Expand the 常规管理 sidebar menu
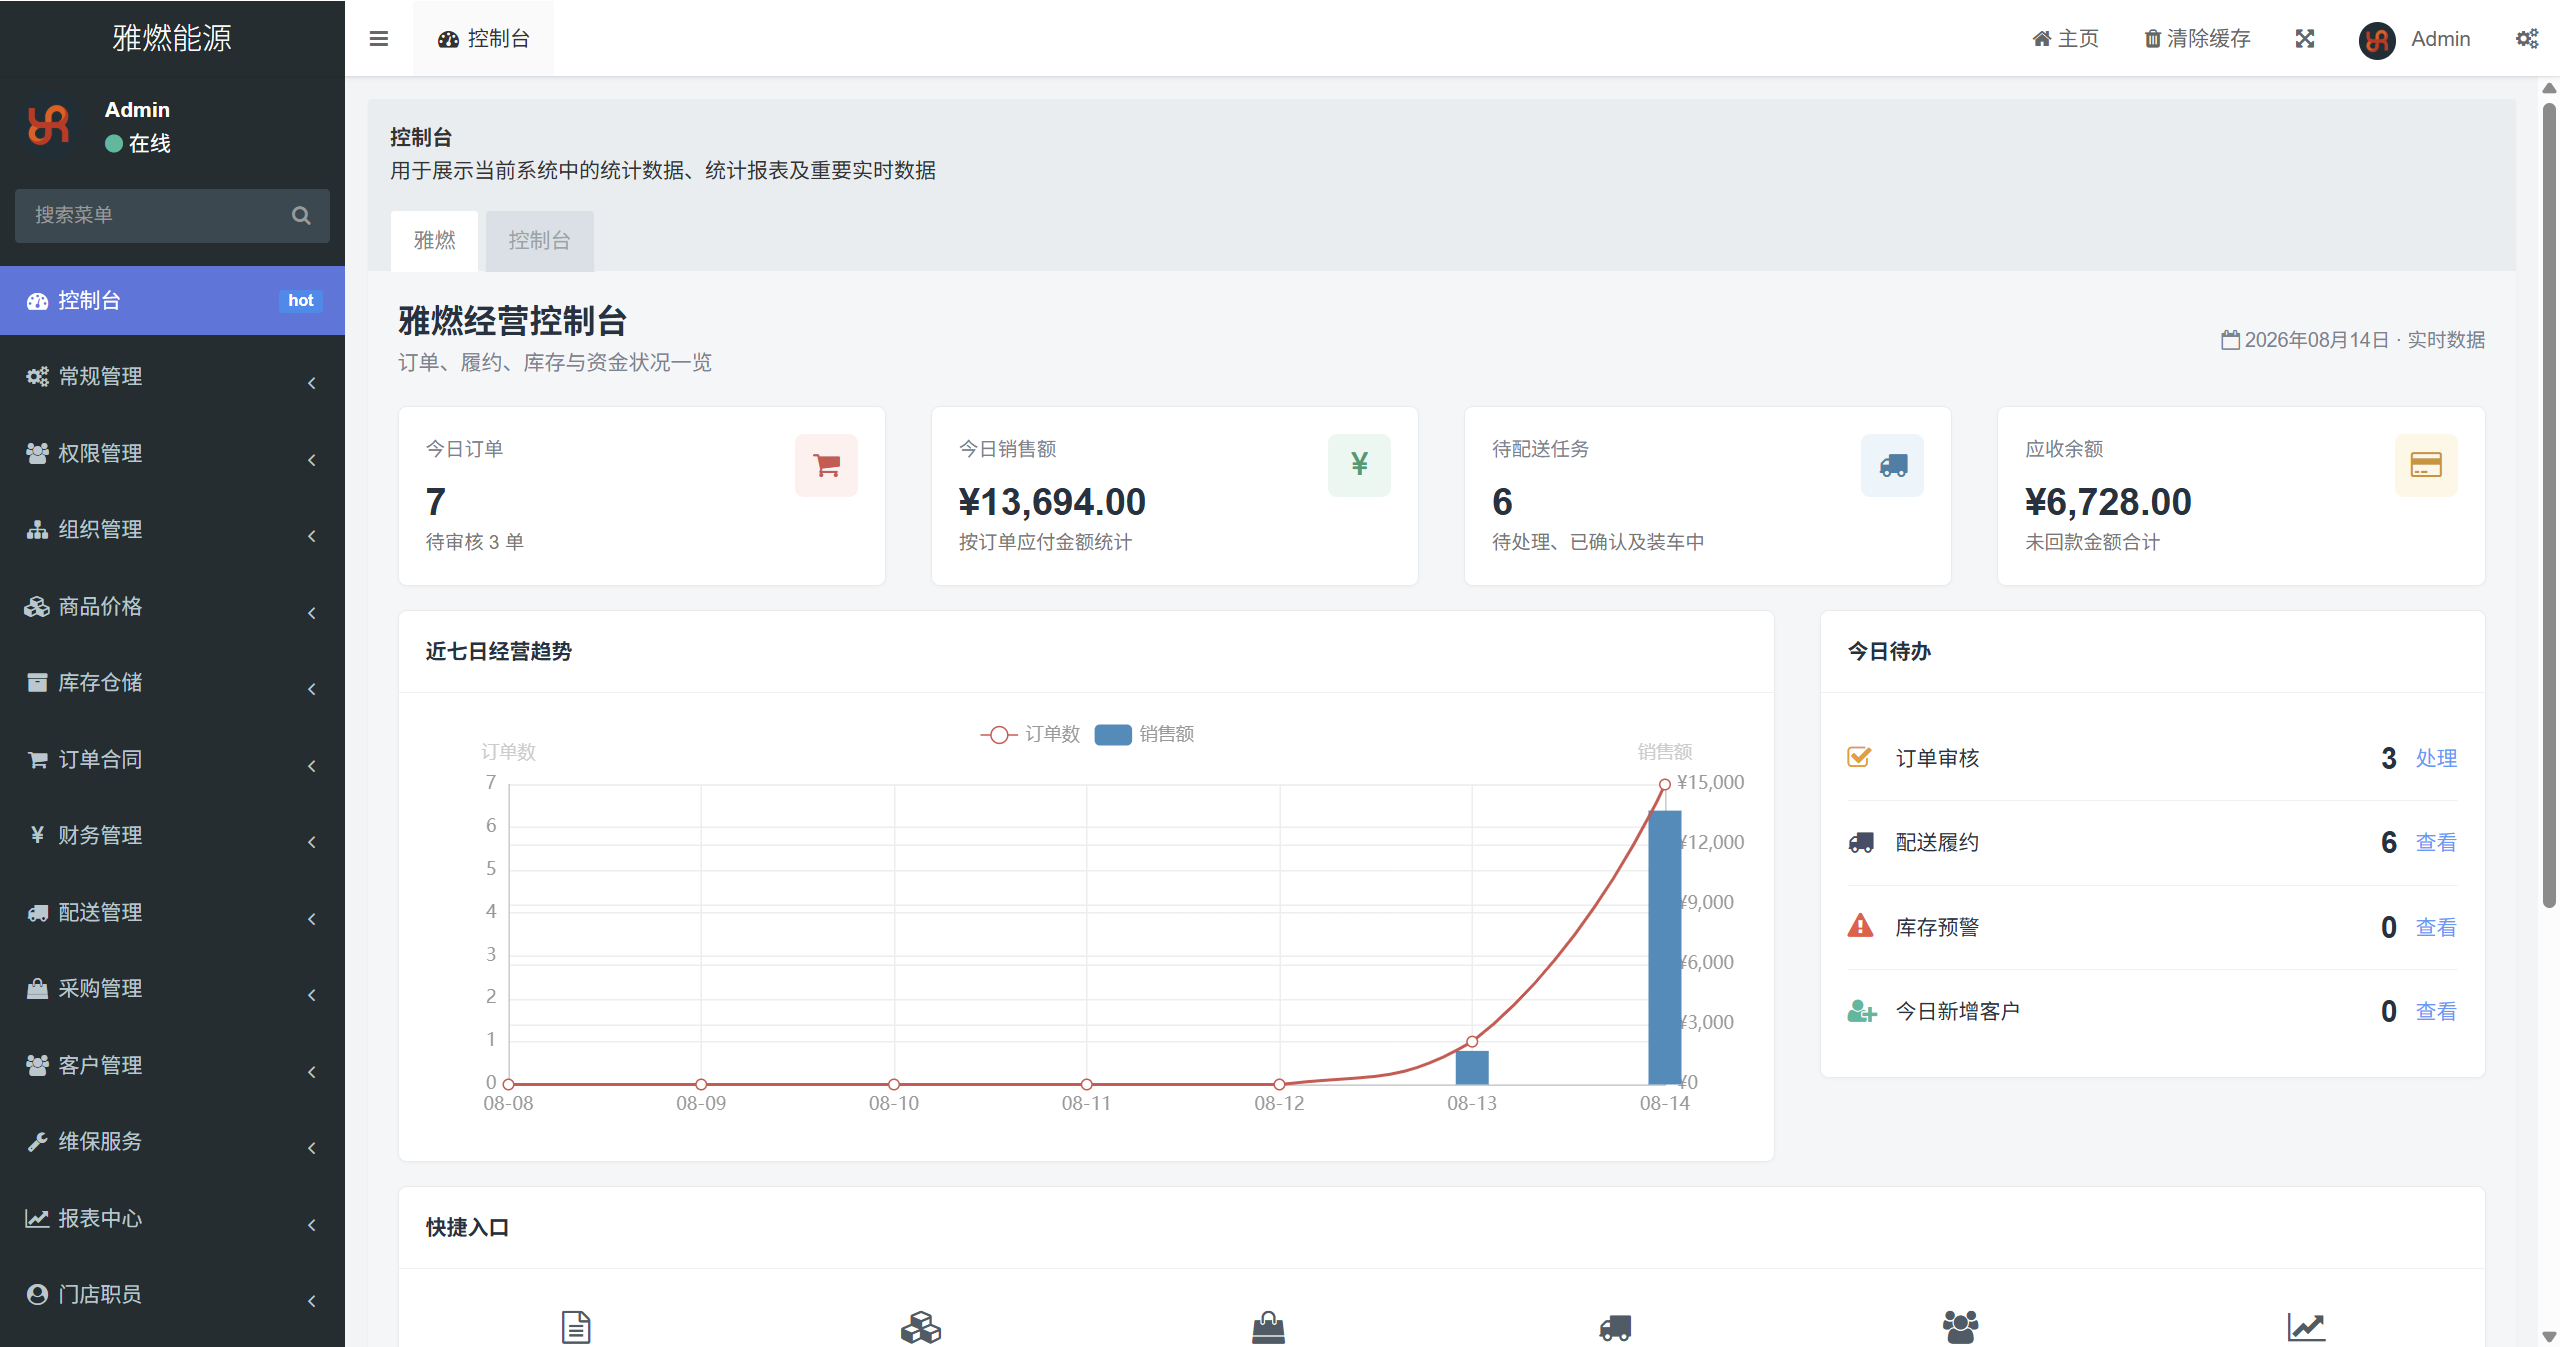The width and height of the screenshot is (2560, 1347). pyautogui.click(x=172, y=377)
